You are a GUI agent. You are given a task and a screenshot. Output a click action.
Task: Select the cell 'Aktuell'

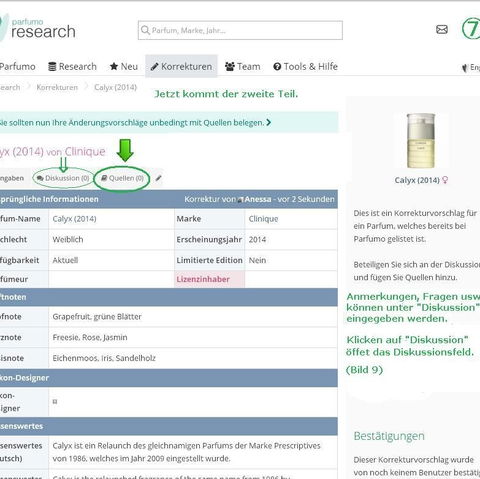pos(65,260)
